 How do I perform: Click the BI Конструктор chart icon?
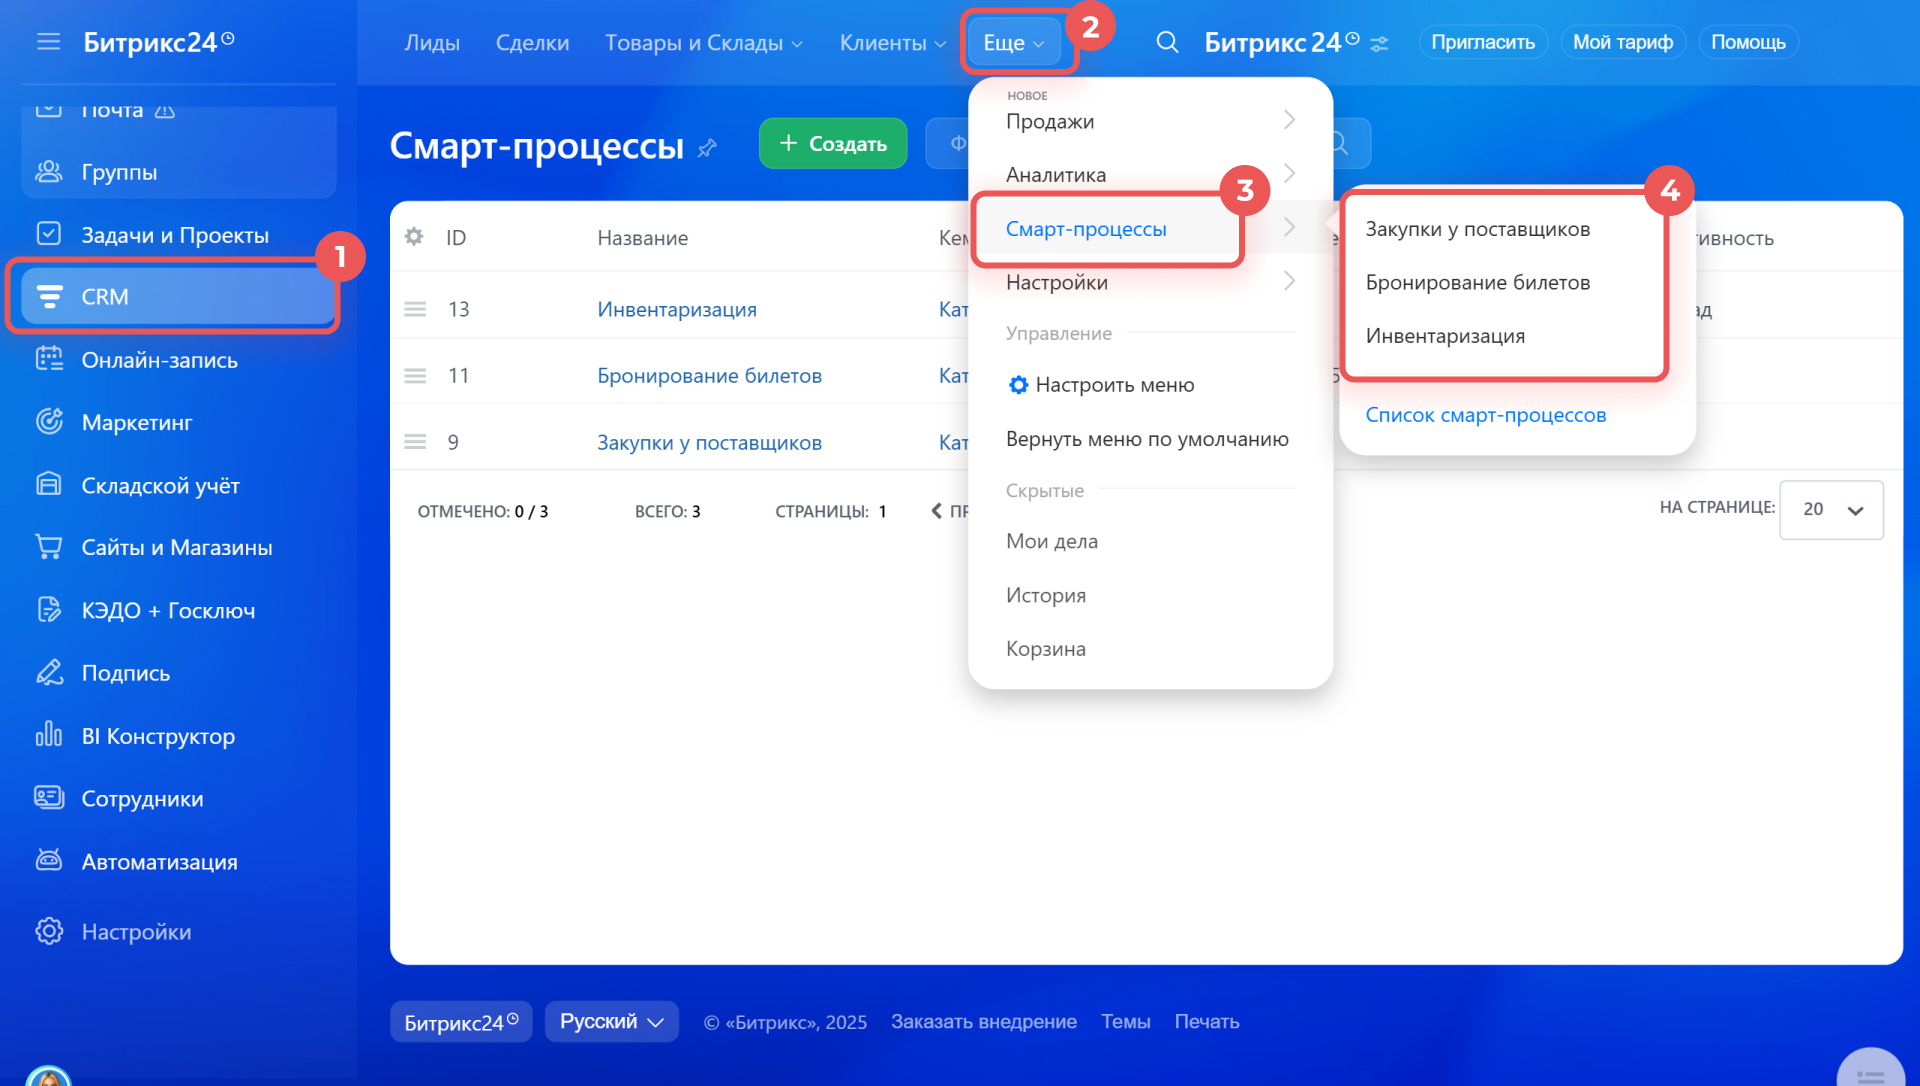click(x=49, y=735)
